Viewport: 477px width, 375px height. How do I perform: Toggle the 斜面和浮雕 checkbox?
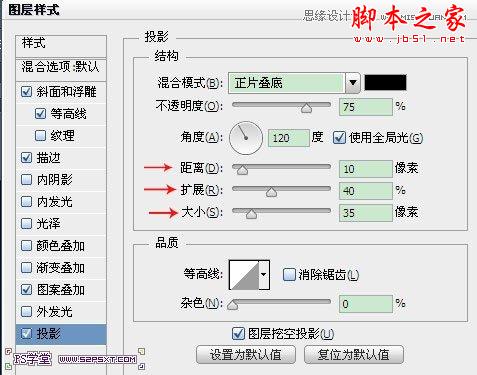pos(26,92)
